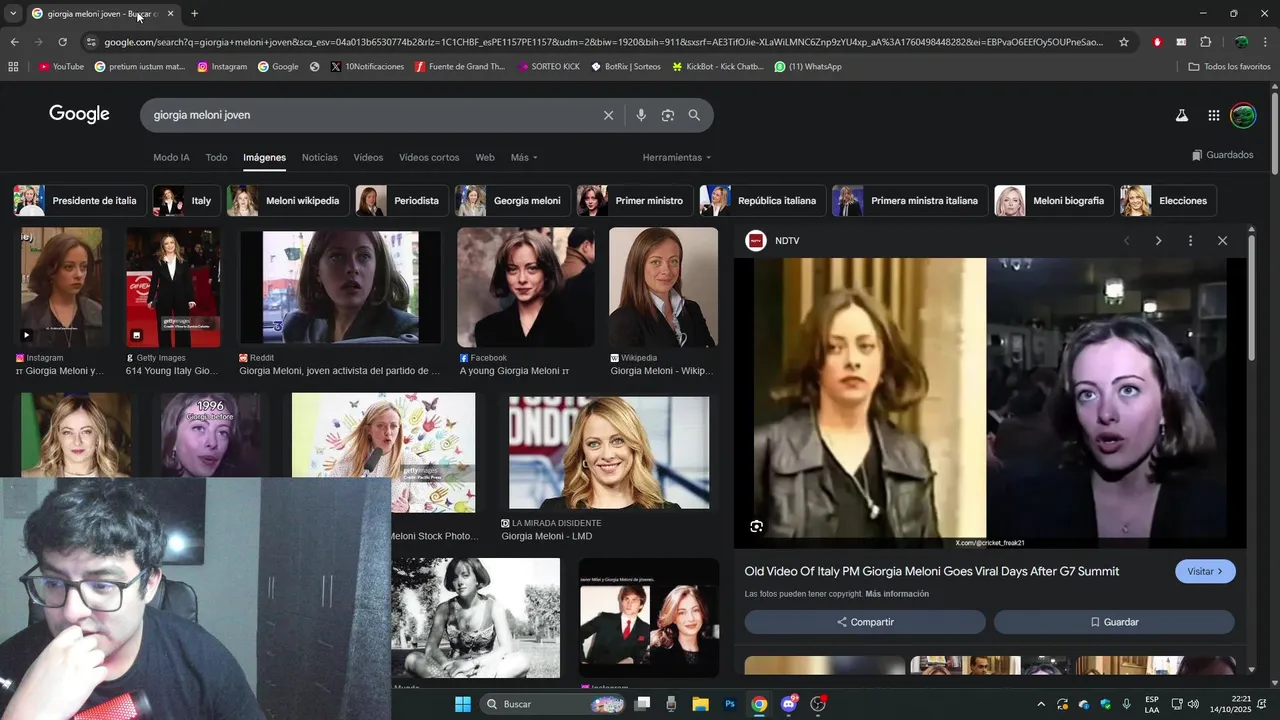Open OBS Studio from the taskbar
Image resolution: width=1280 pixels, height=720 pixels.
[818, 704]
